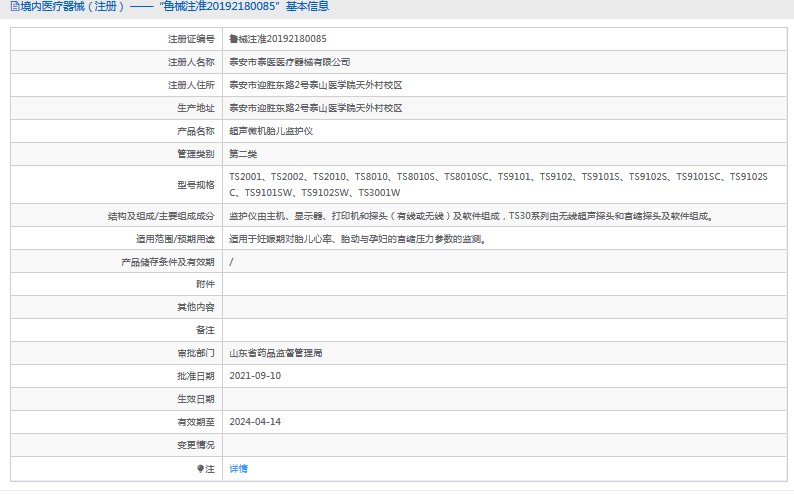This screenshot has height=495, width=794.
Task: Click the 备注 label
Action: (x=206, y=330)
